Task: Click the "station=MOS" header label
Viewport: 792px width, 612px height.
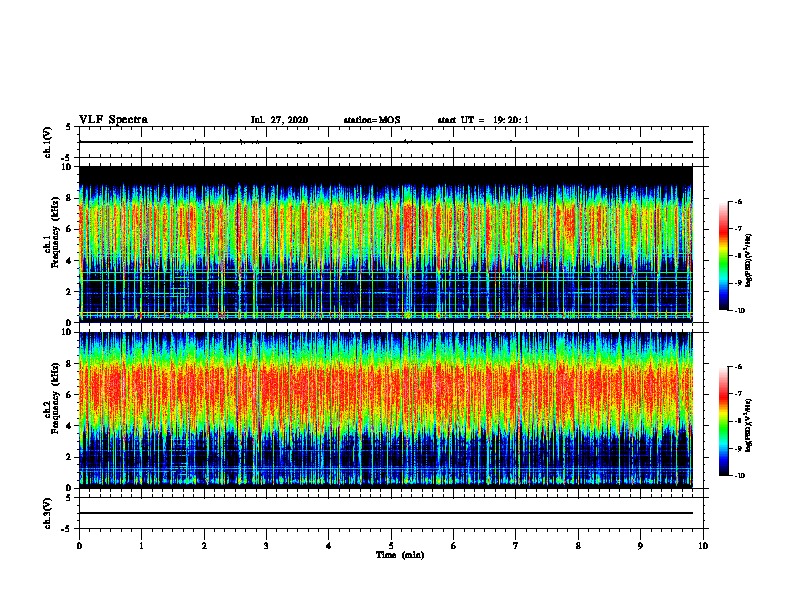Action: pyautogui.click(x=372, y=120)
